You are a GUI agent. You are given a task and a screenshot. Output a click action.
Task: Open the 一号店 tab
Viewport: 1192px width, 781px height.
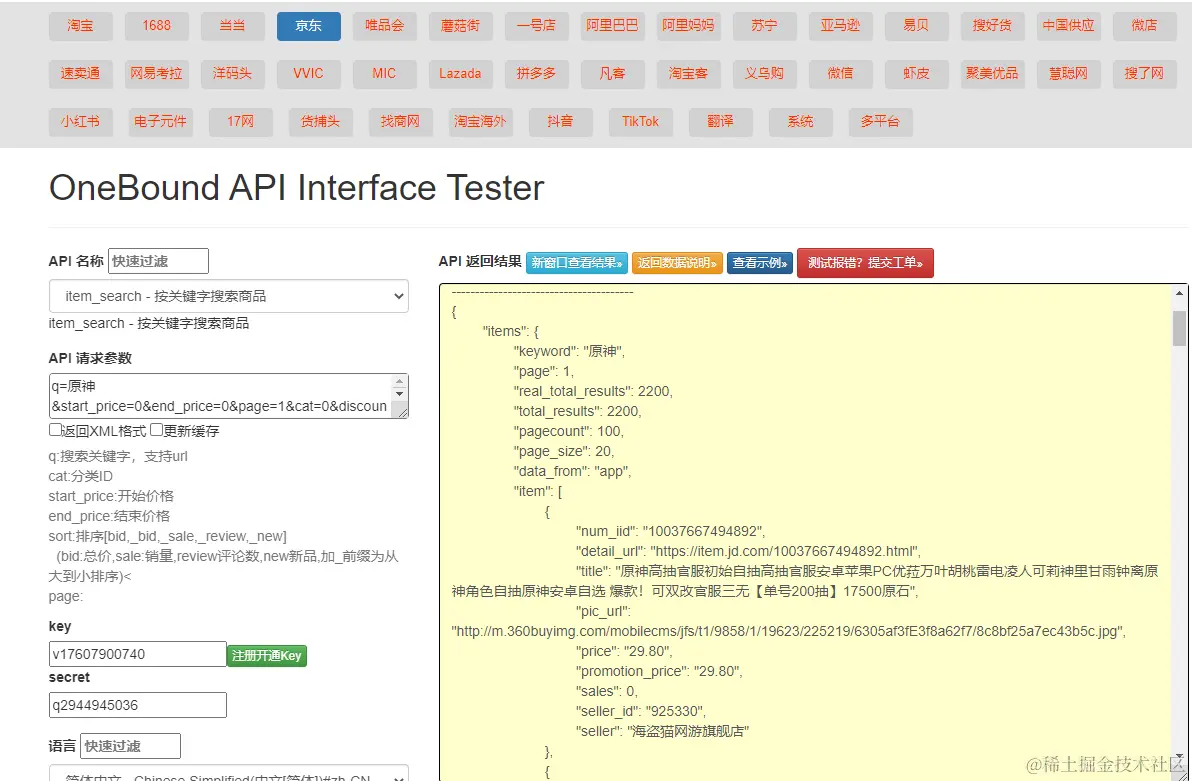537,26
